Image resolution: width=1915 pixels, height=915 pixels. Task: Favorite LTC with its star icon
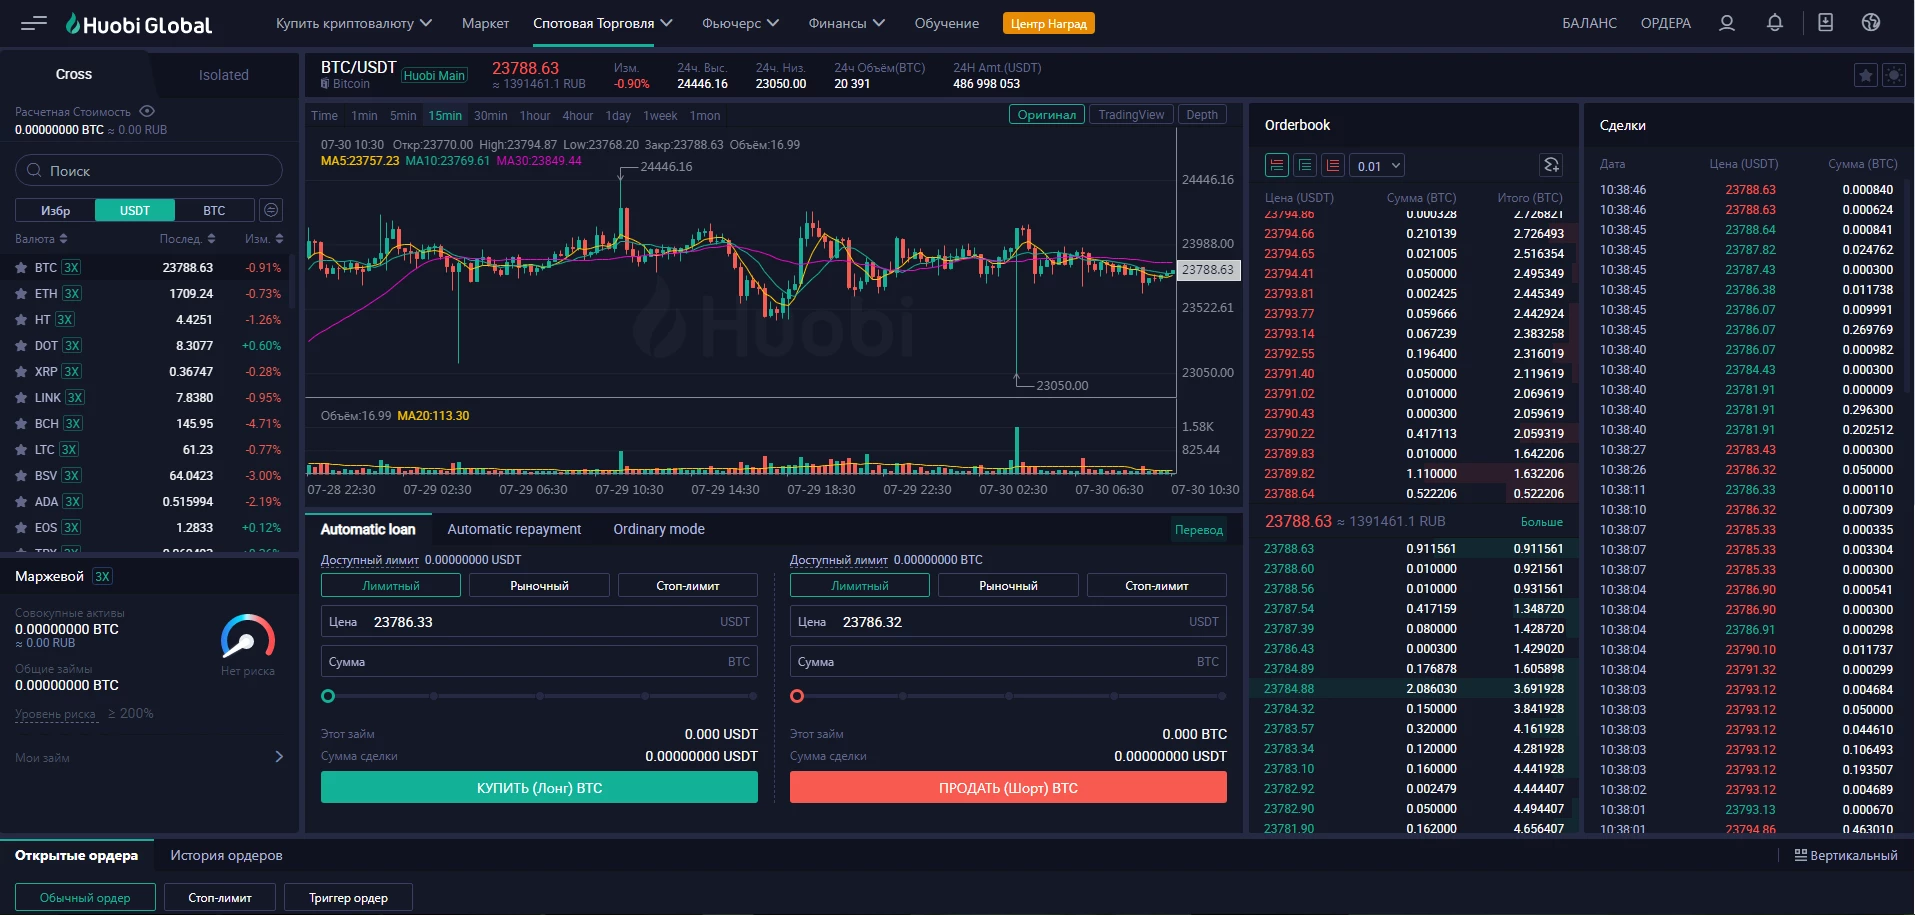pos(21,450)
